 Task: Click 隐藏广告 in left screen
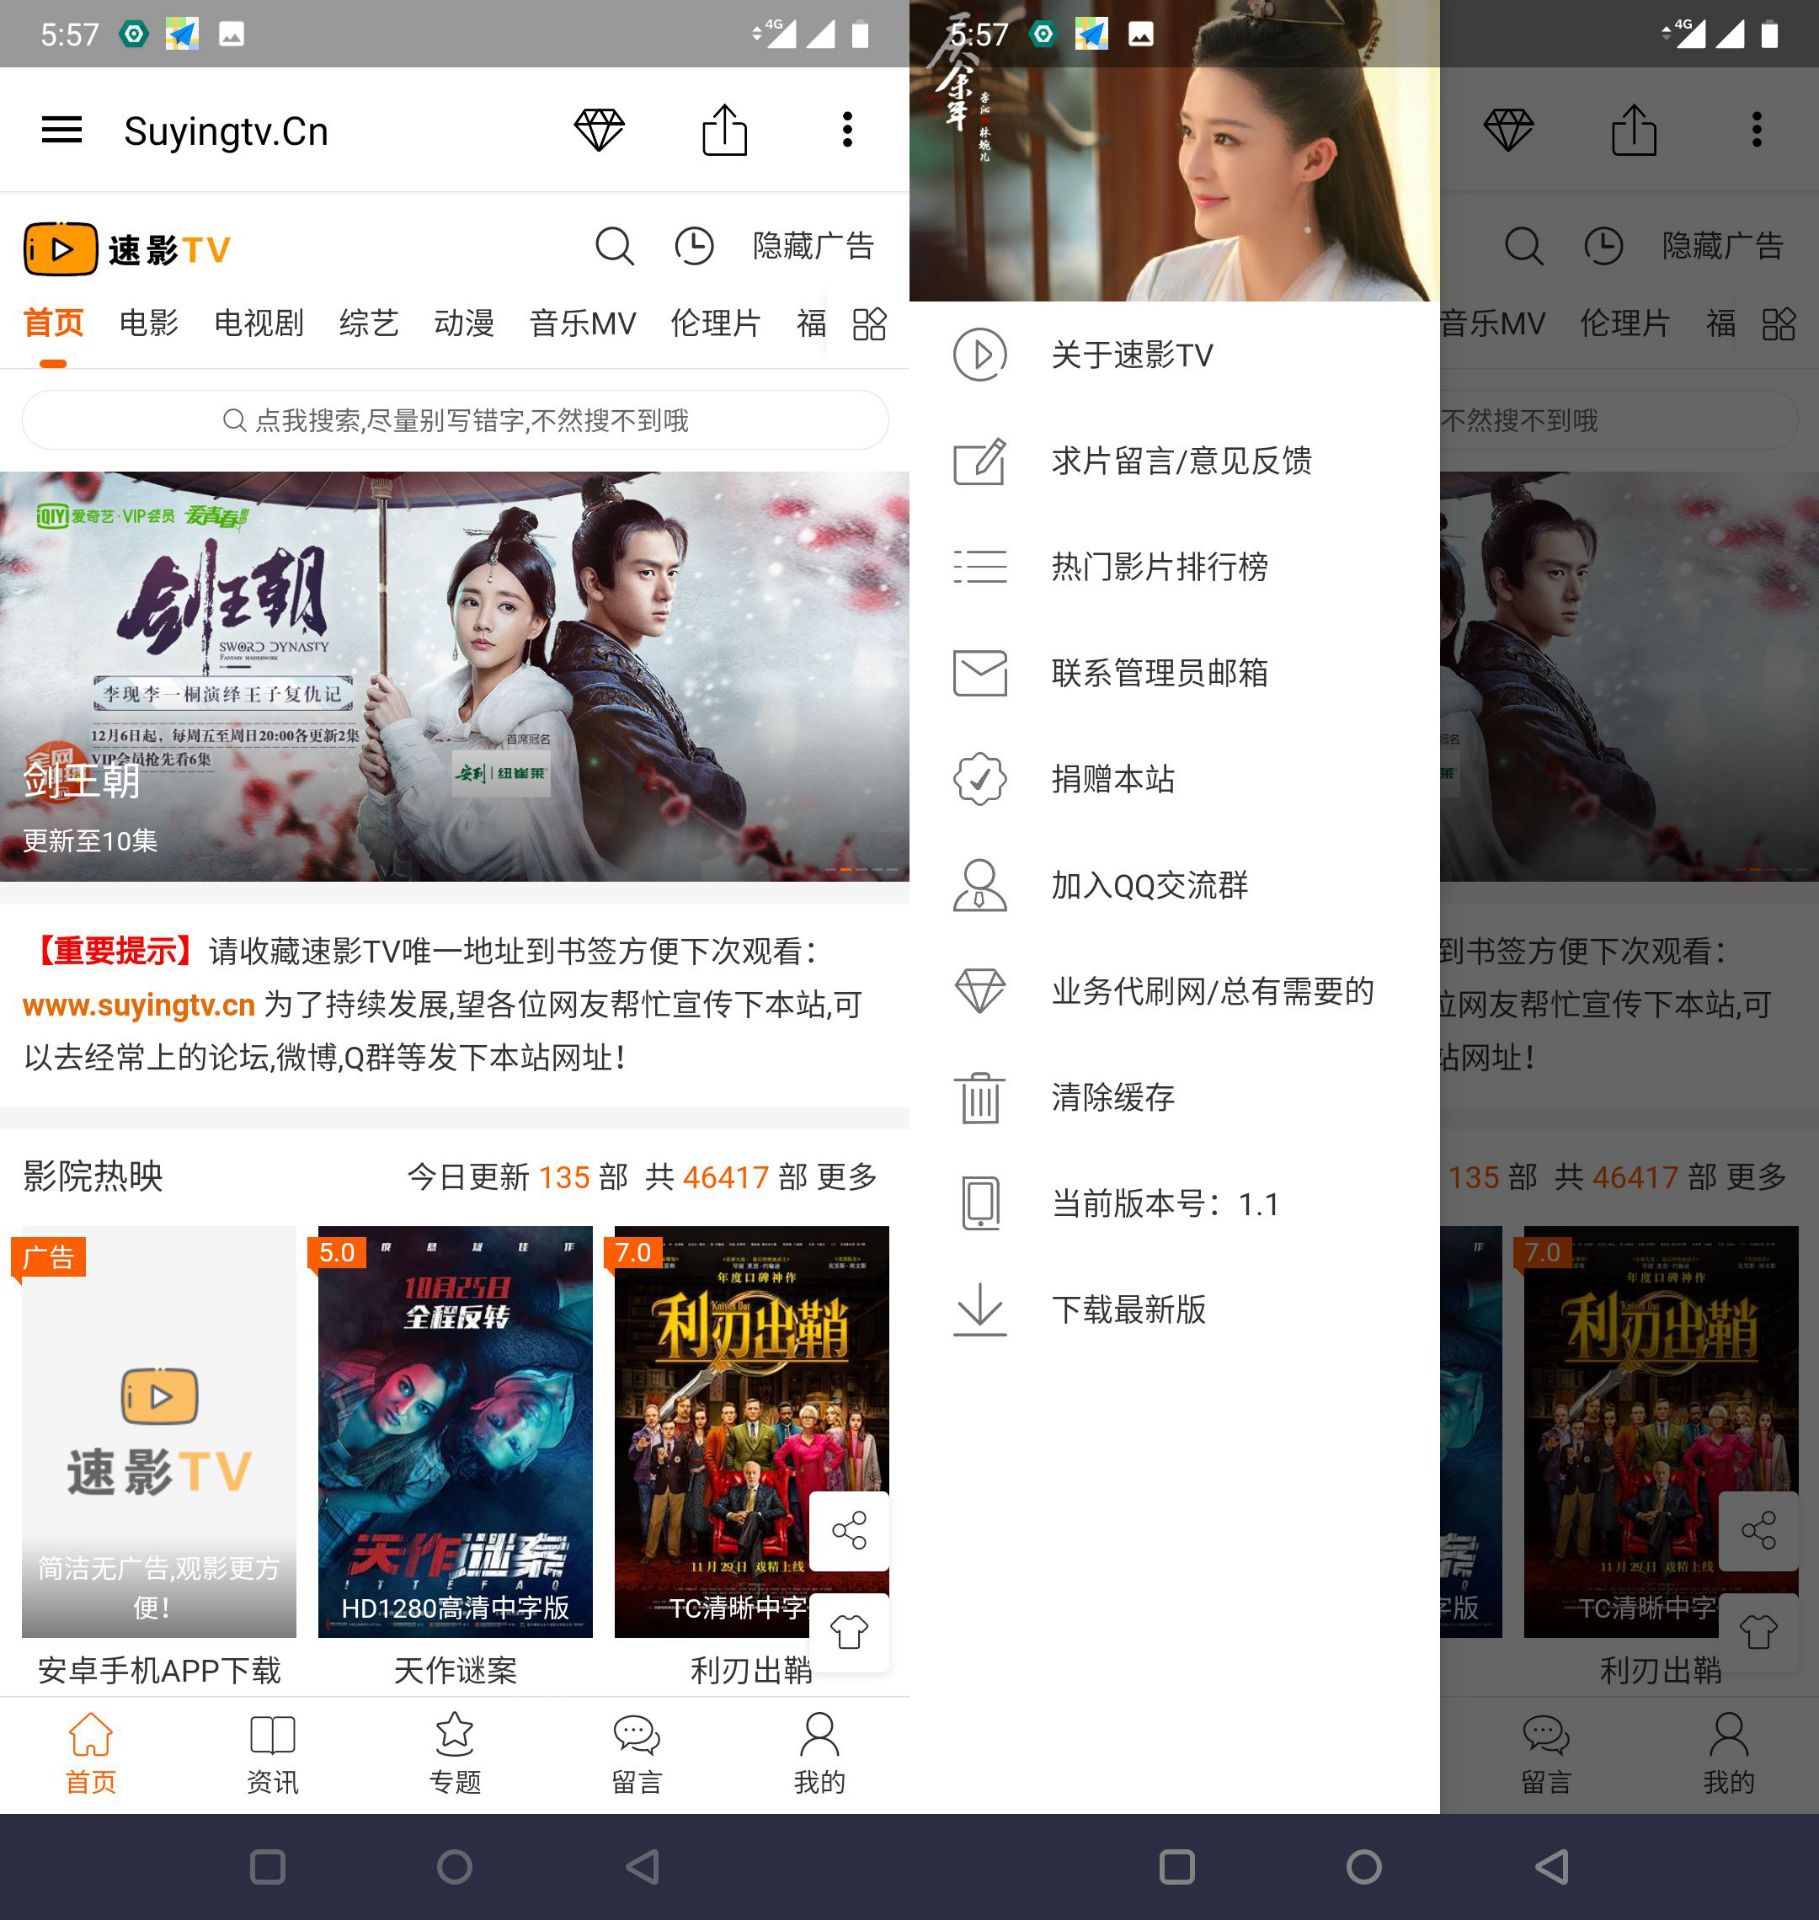[x=813, y=246]
